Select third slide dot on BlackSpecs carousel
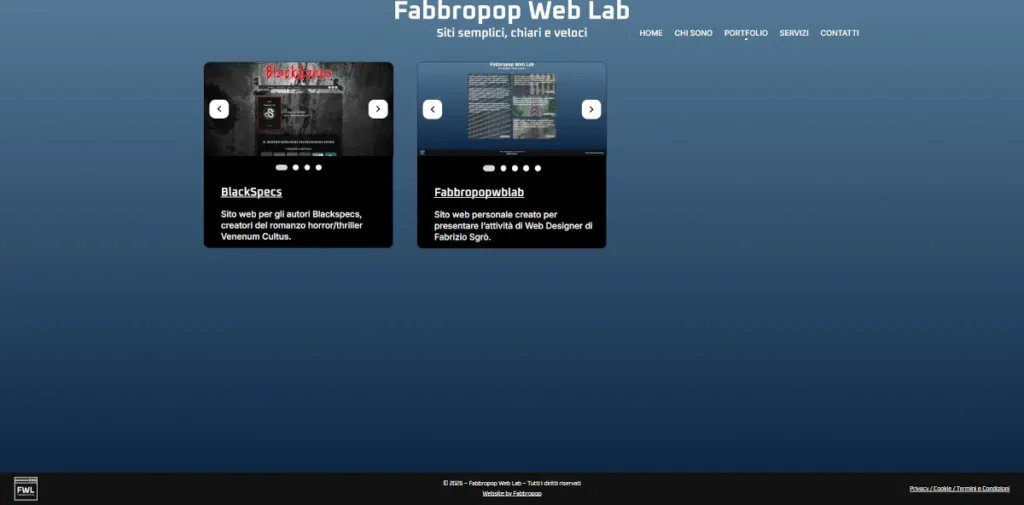The width and height of the screenshot is (1024, 505). (x=307, y=167)
